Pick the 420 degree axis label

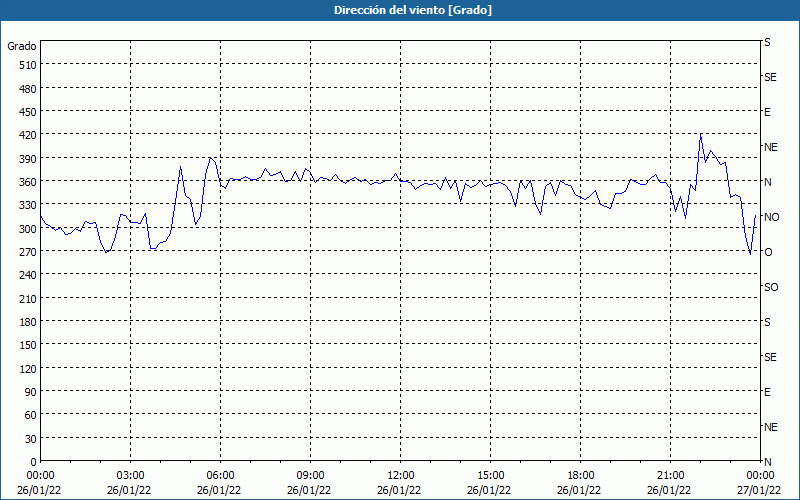(x=28, y=135)
